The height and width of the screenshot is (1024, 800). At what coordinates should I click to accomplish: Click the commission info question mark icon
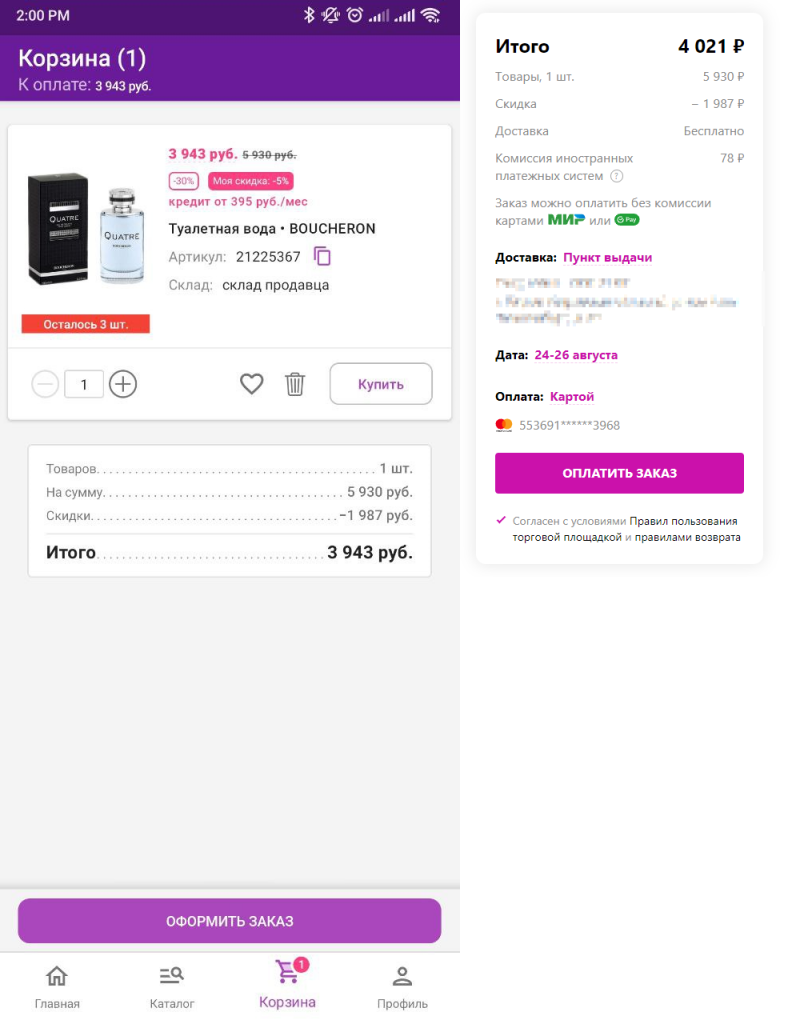(x=617, y=176)
